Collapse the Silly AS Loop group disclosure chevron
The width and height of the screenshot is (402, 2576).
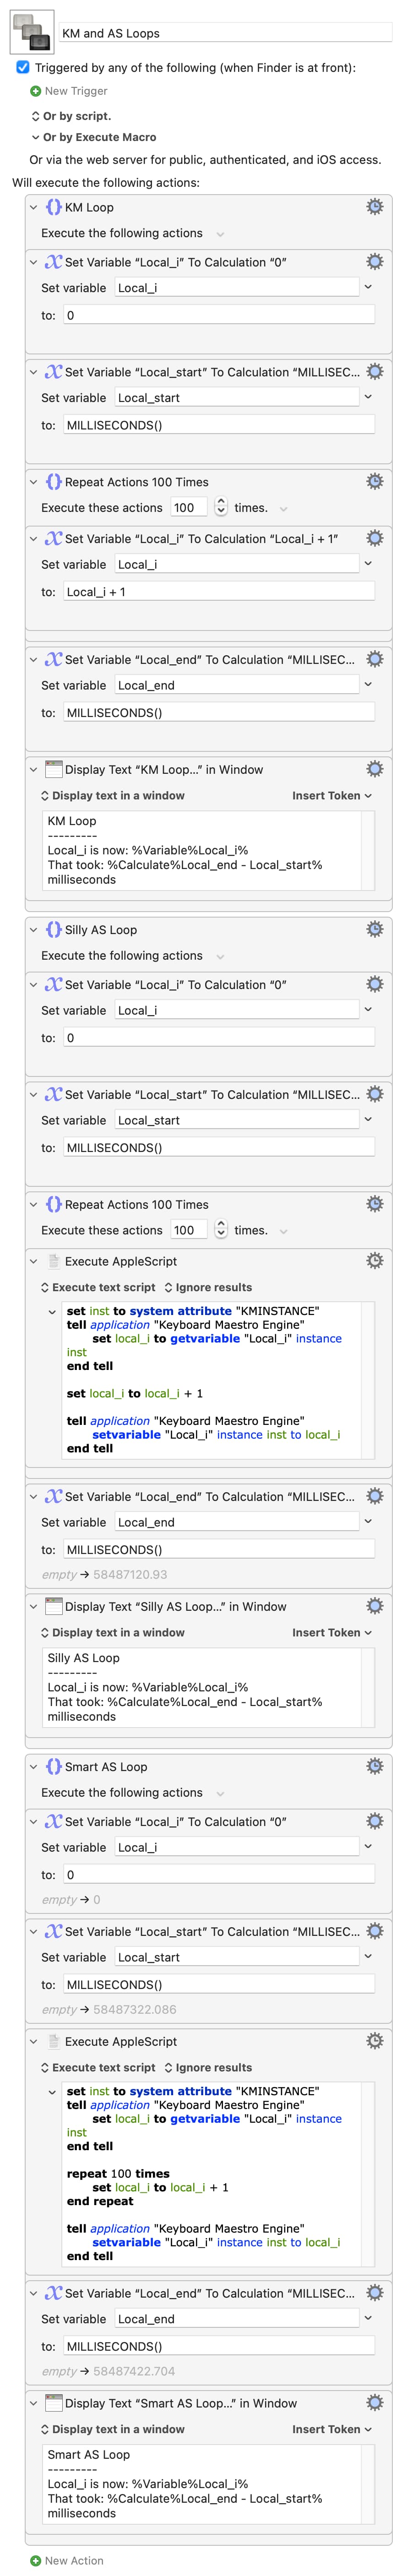(x=33, y=929)
